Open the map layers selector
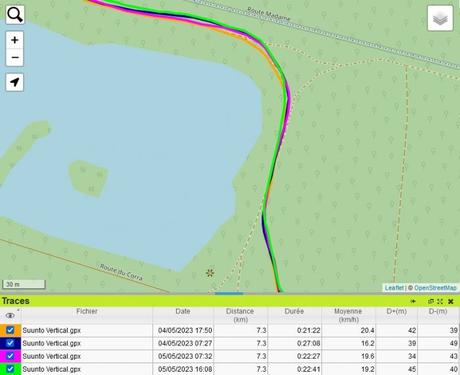The width and height of the screenshot is (460, 375). point(440,18)
